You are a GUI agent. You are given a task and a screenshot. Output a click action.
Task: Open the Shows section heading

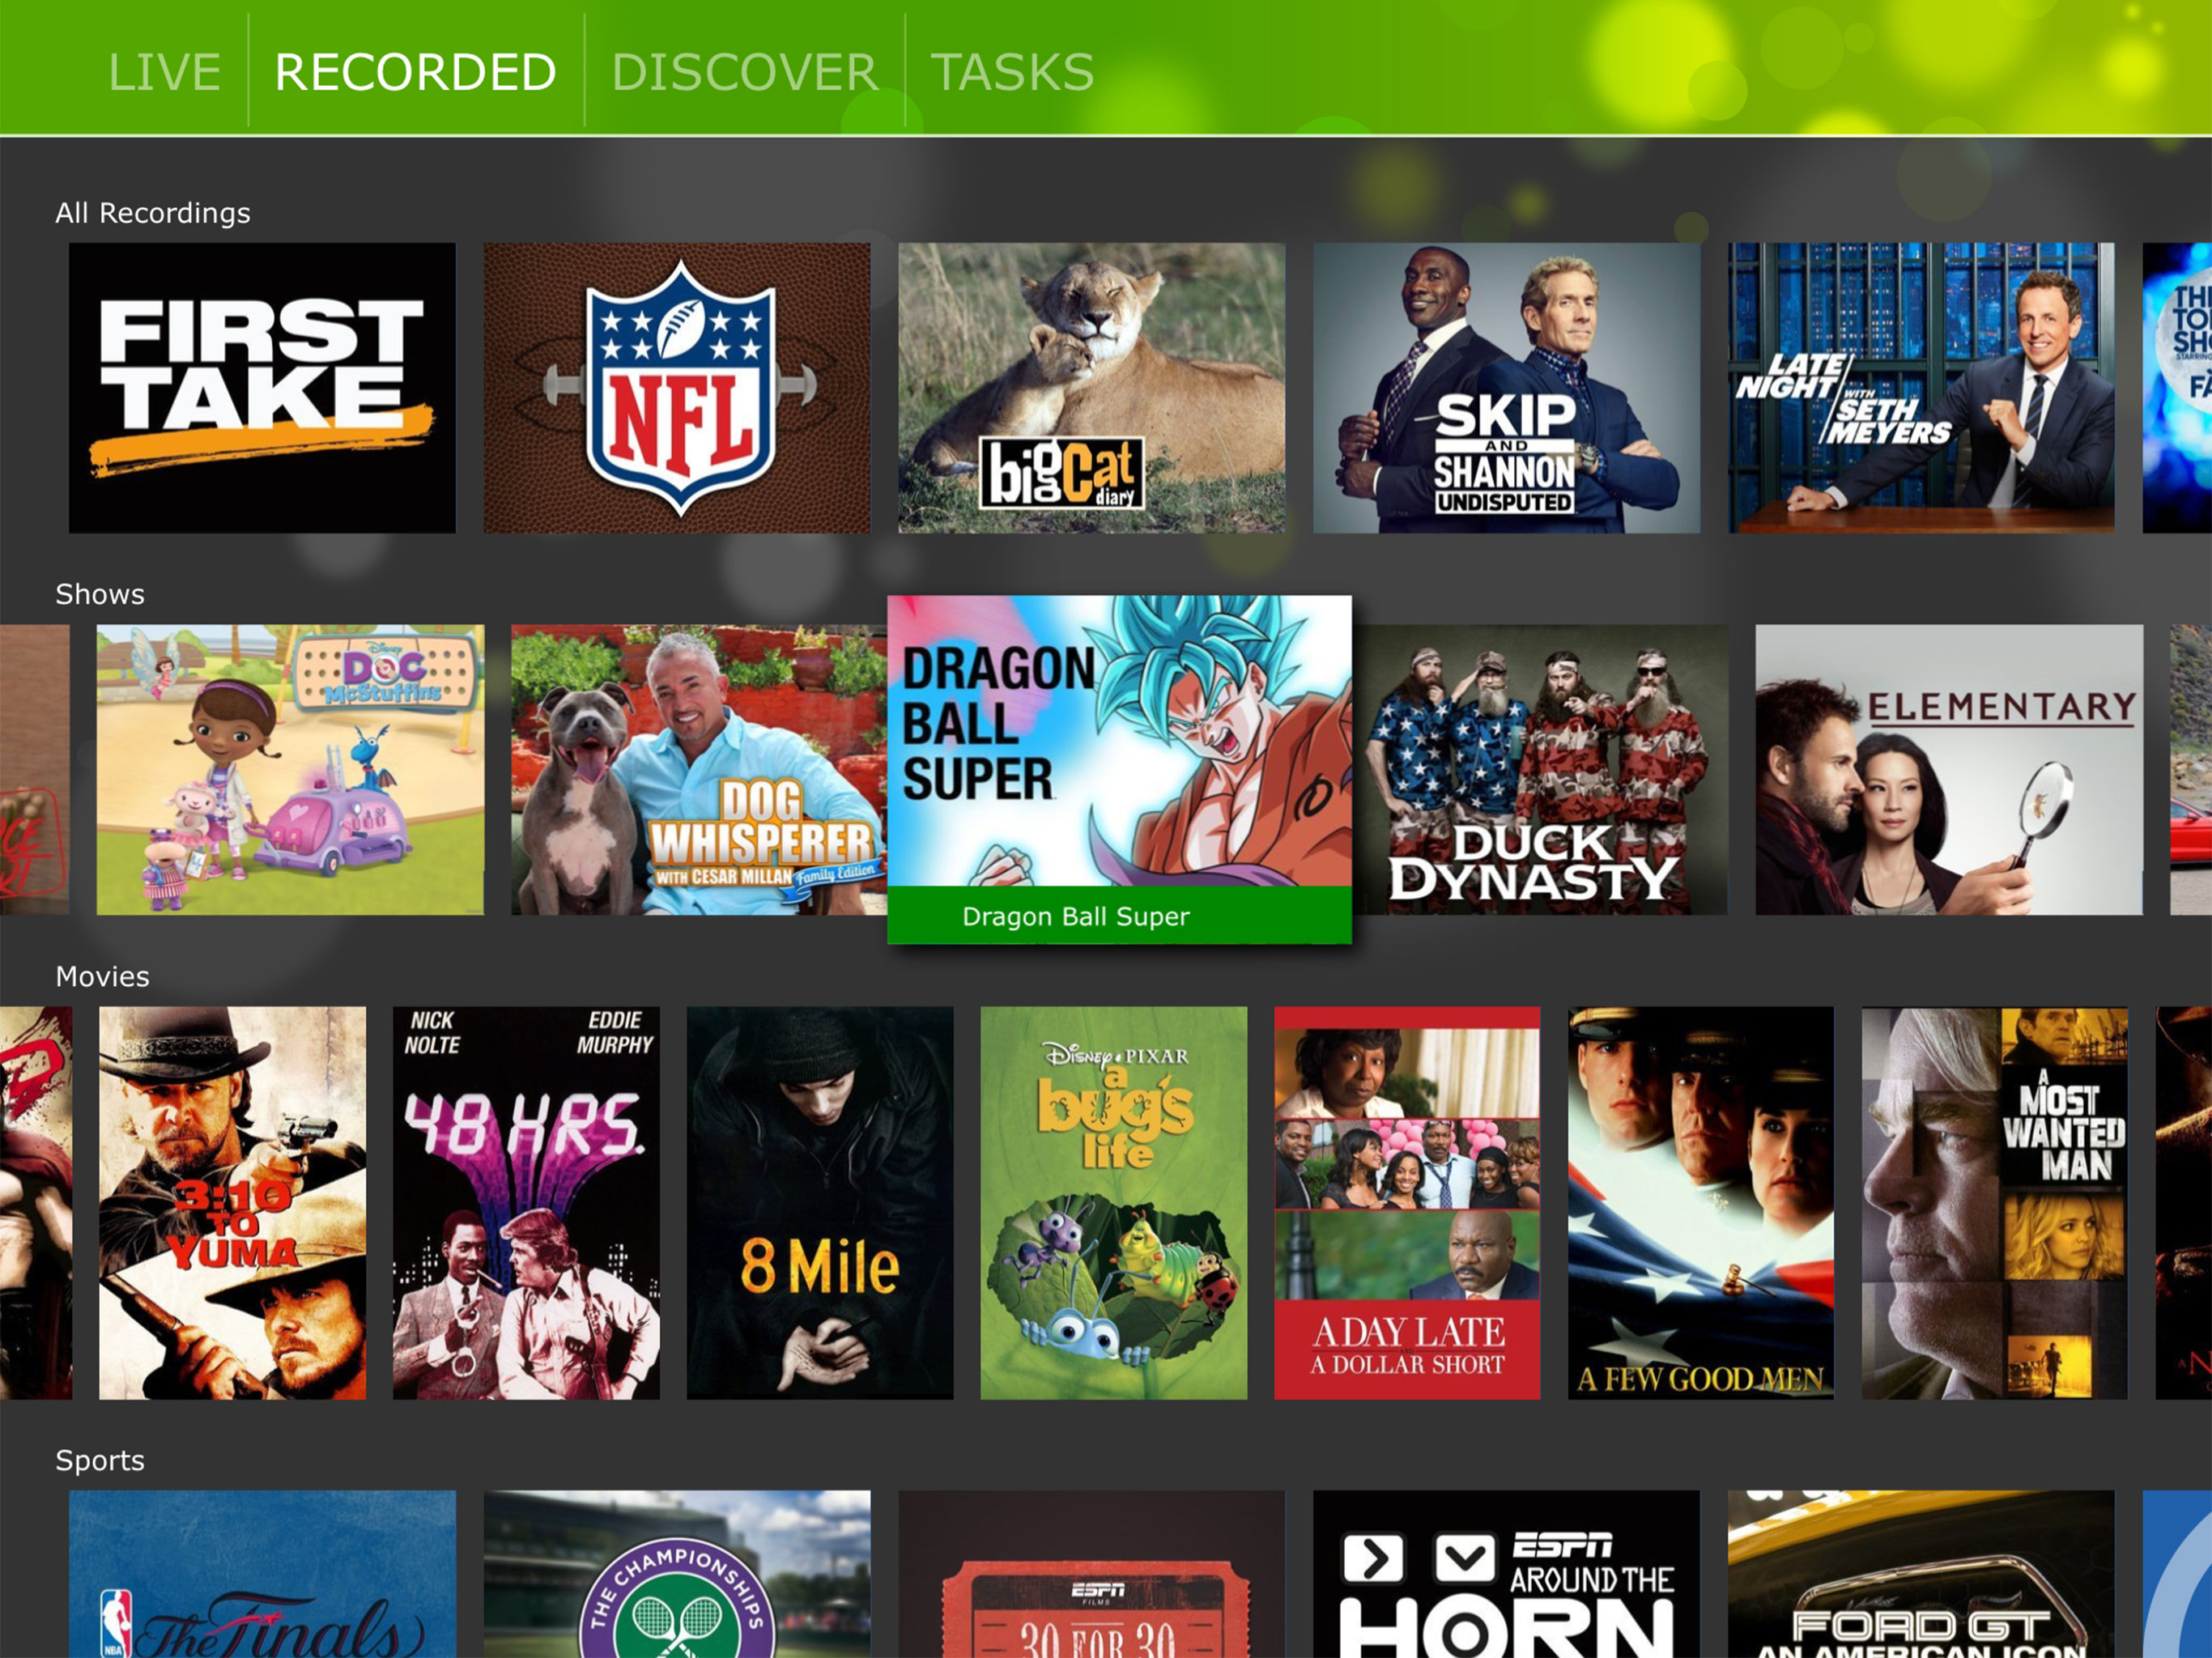click(100, 594)
